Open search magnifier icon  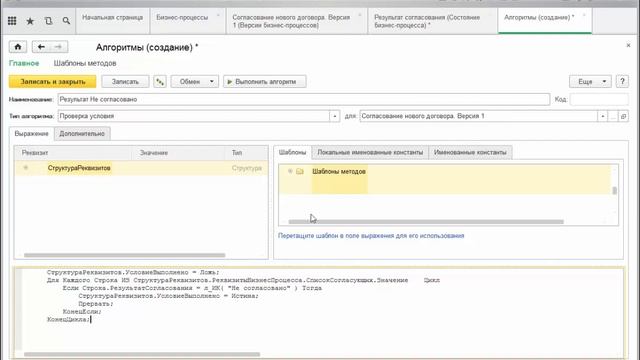click(x=66, y=21)
